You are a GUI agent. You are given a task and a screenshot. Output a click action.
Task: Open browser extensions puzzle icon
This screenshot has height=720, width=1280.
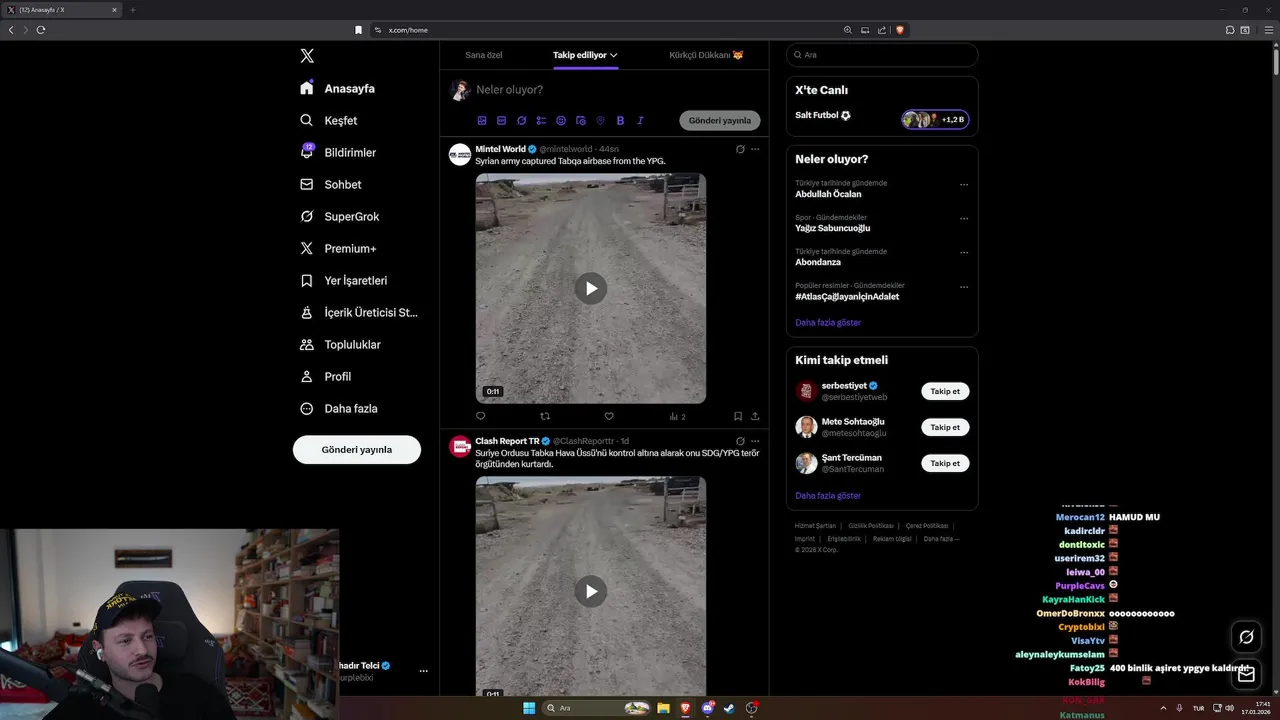click(x=1230, y=30)
